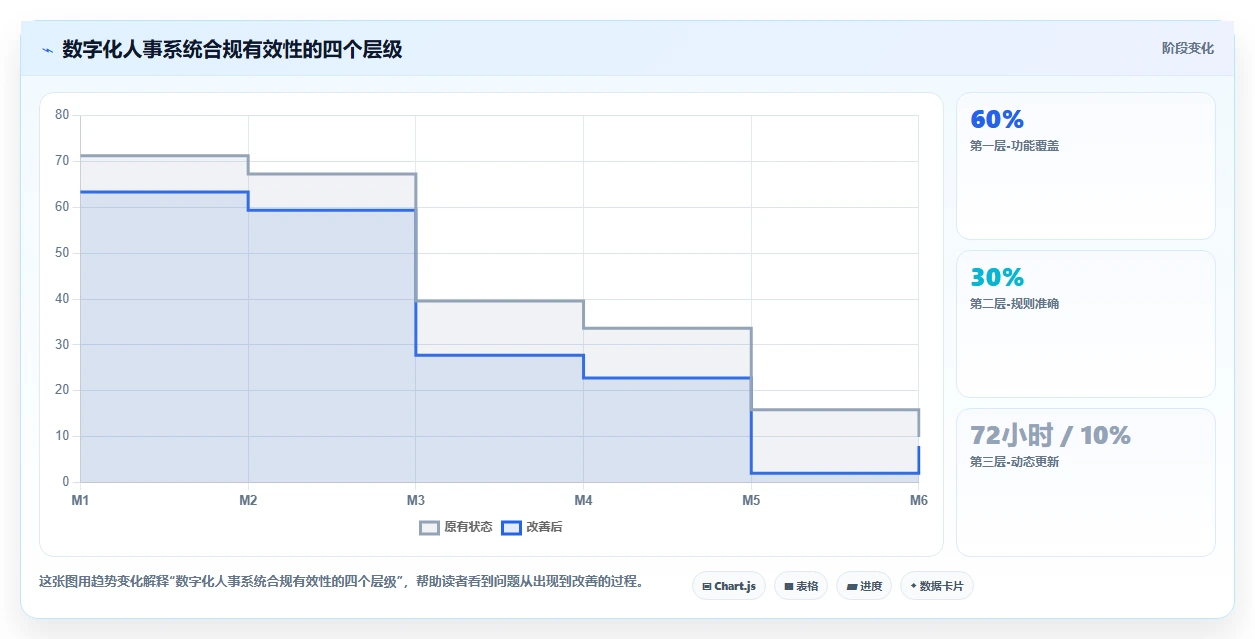Image resolution: width=1255 pixels, height=639 pixels.
Task: Click the header chart line icon
Action: click(x=47, y=50)
